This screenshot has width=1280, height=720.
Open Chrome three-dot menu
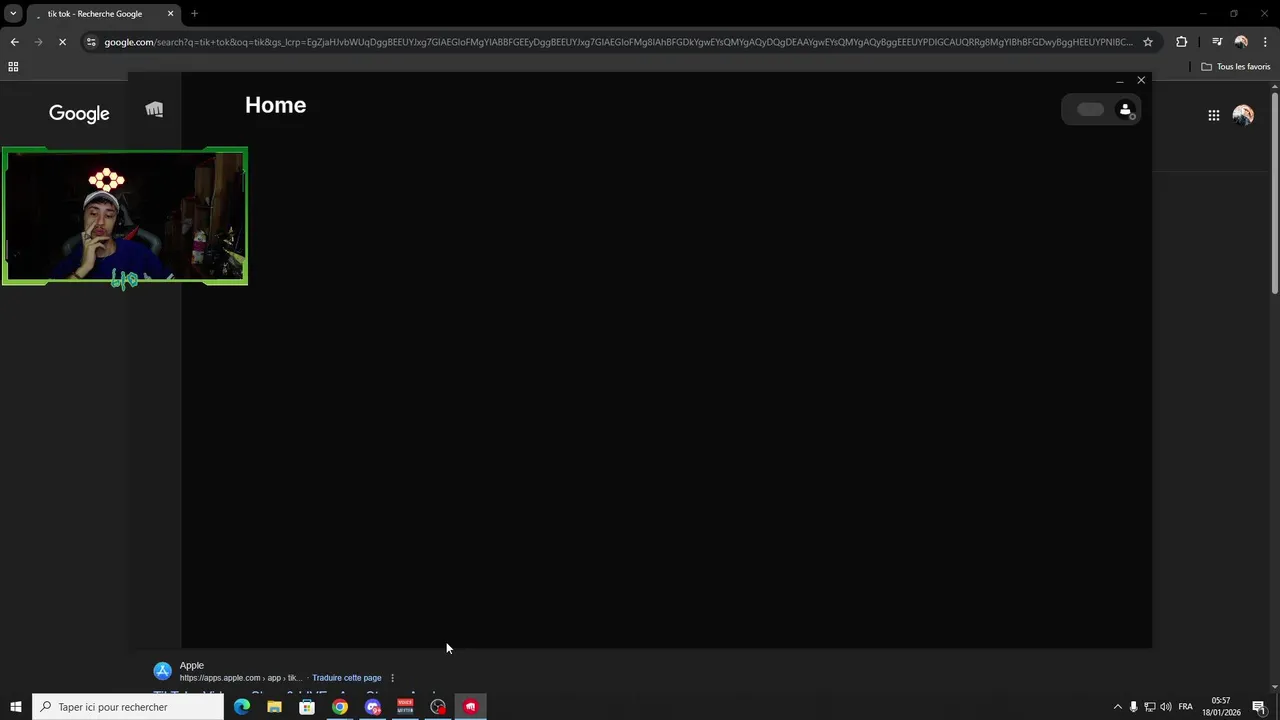(1265, 42)
